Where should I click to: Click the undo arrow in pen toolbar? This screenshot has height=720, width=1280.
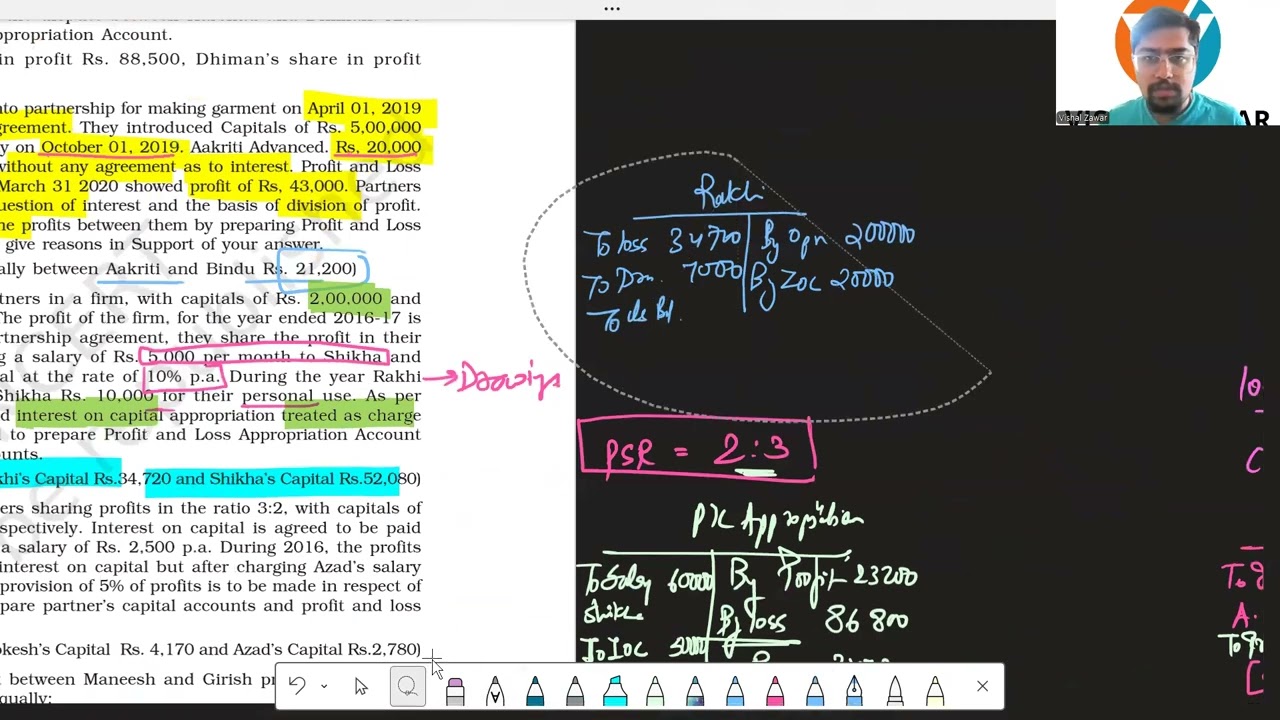click(297, 686)
